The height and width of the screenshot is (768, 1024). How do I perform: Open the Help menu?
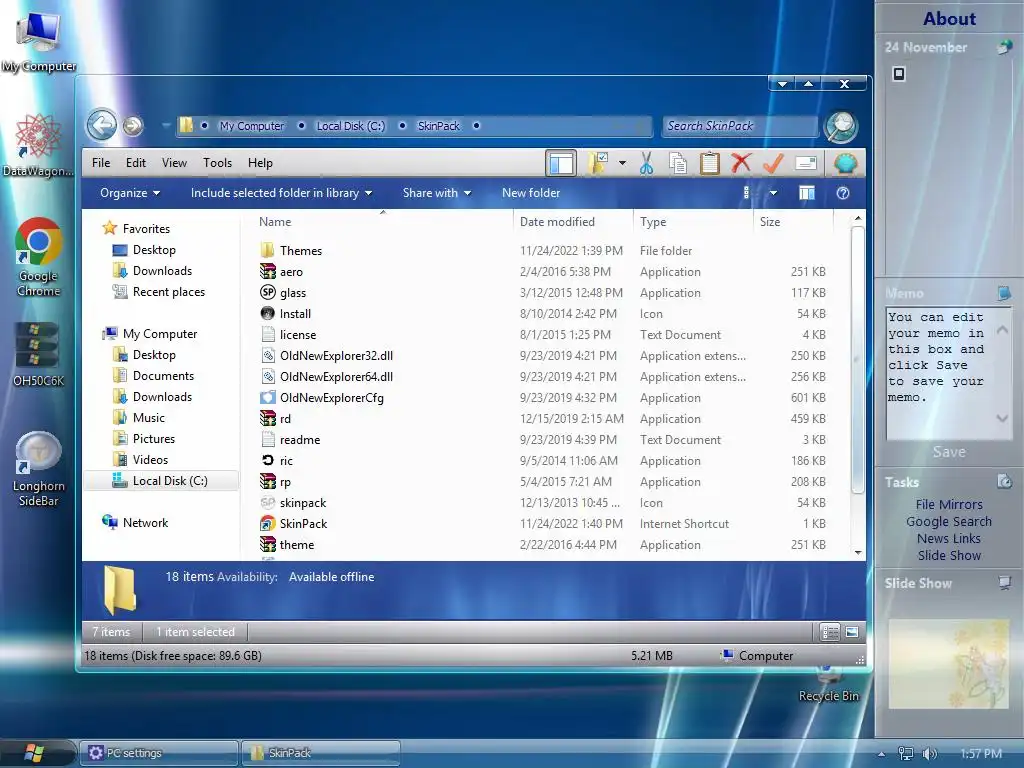[260, 163]
